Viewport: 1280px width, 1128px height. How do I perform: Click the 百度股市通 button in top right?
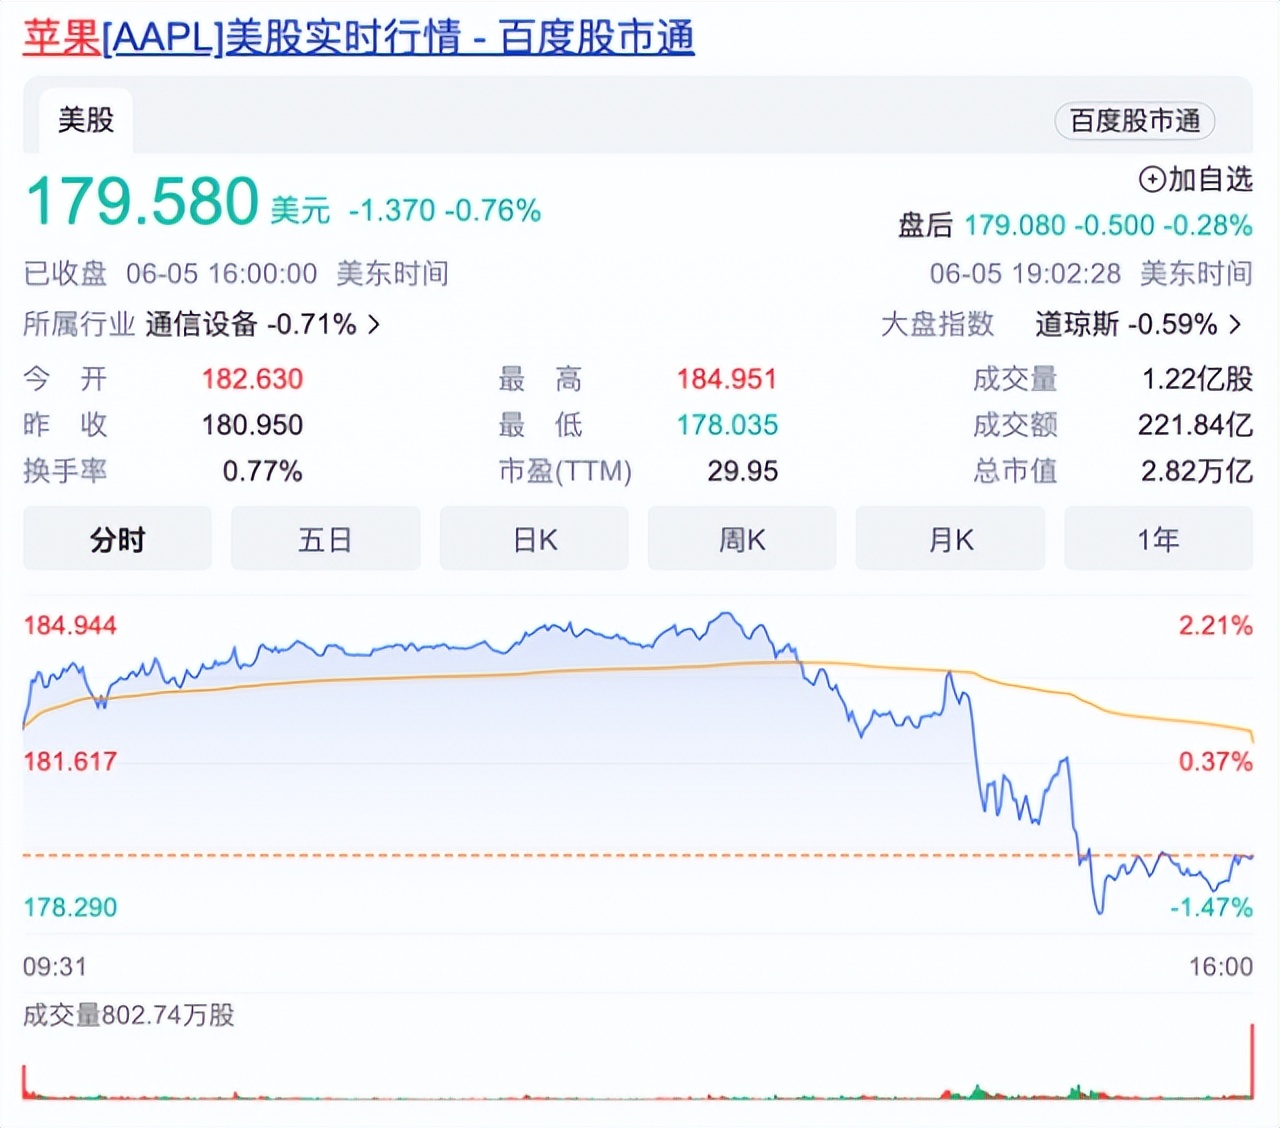tap(1134, 121)
